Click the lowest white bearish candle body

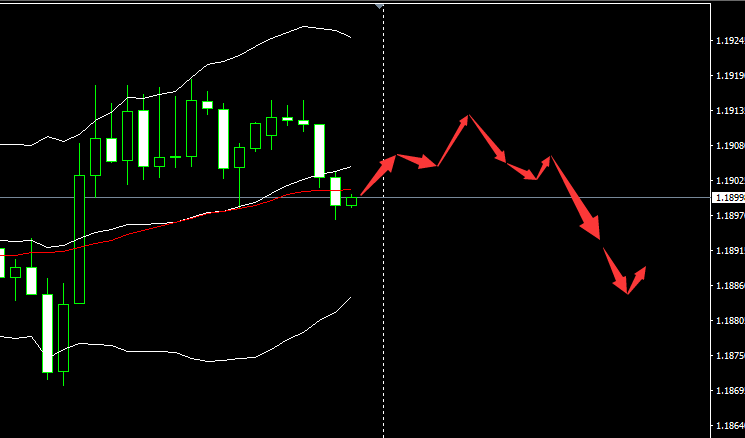(x=48, y=333)
